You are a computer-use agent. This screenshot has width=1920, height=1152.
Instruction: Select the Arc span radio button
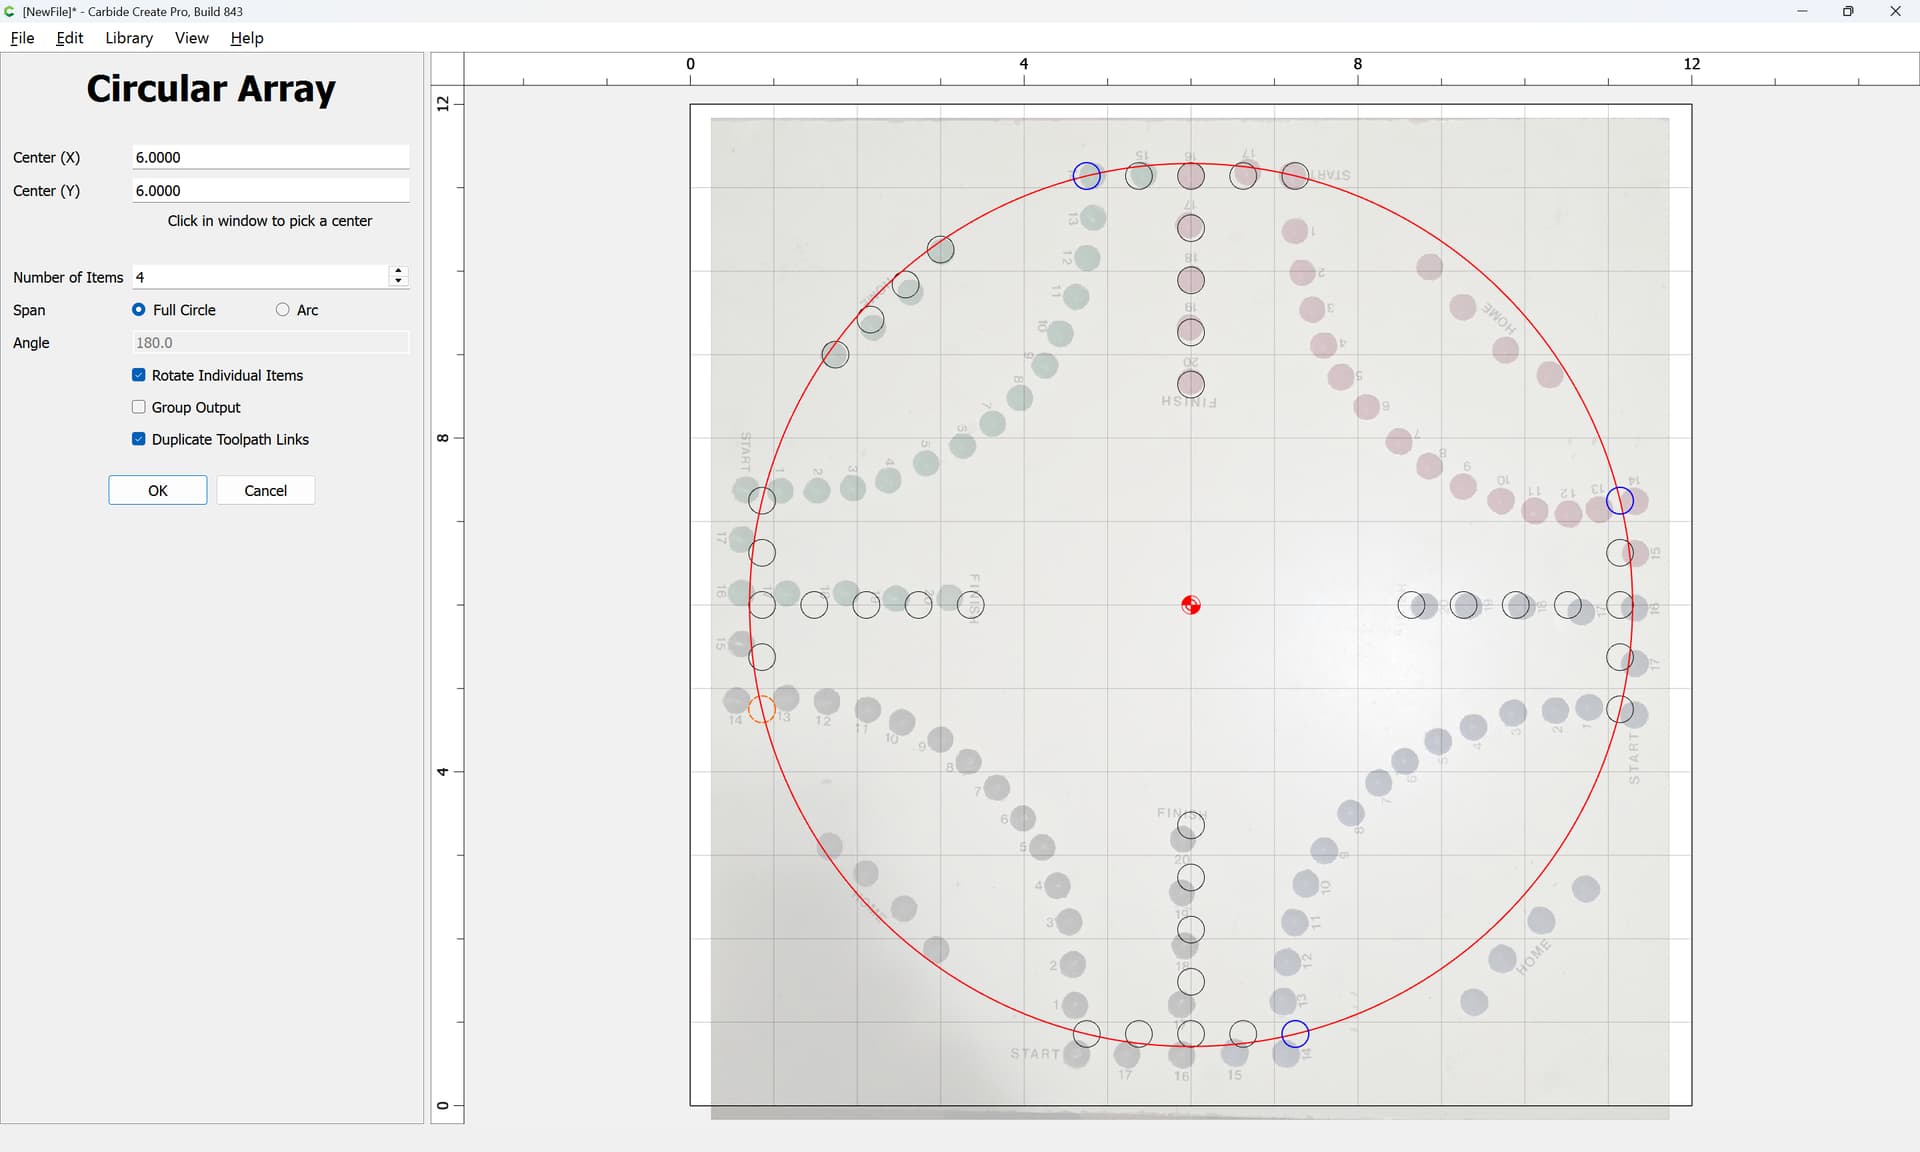(x=283, y=310)
